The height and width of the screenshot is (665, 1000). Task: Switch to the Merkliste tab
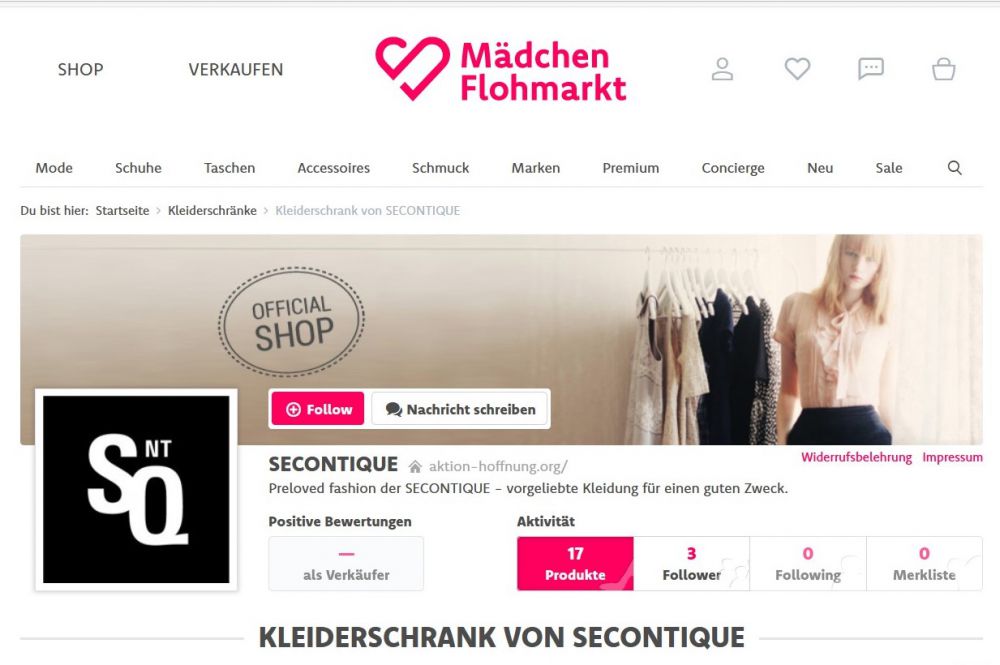[924, 564]
